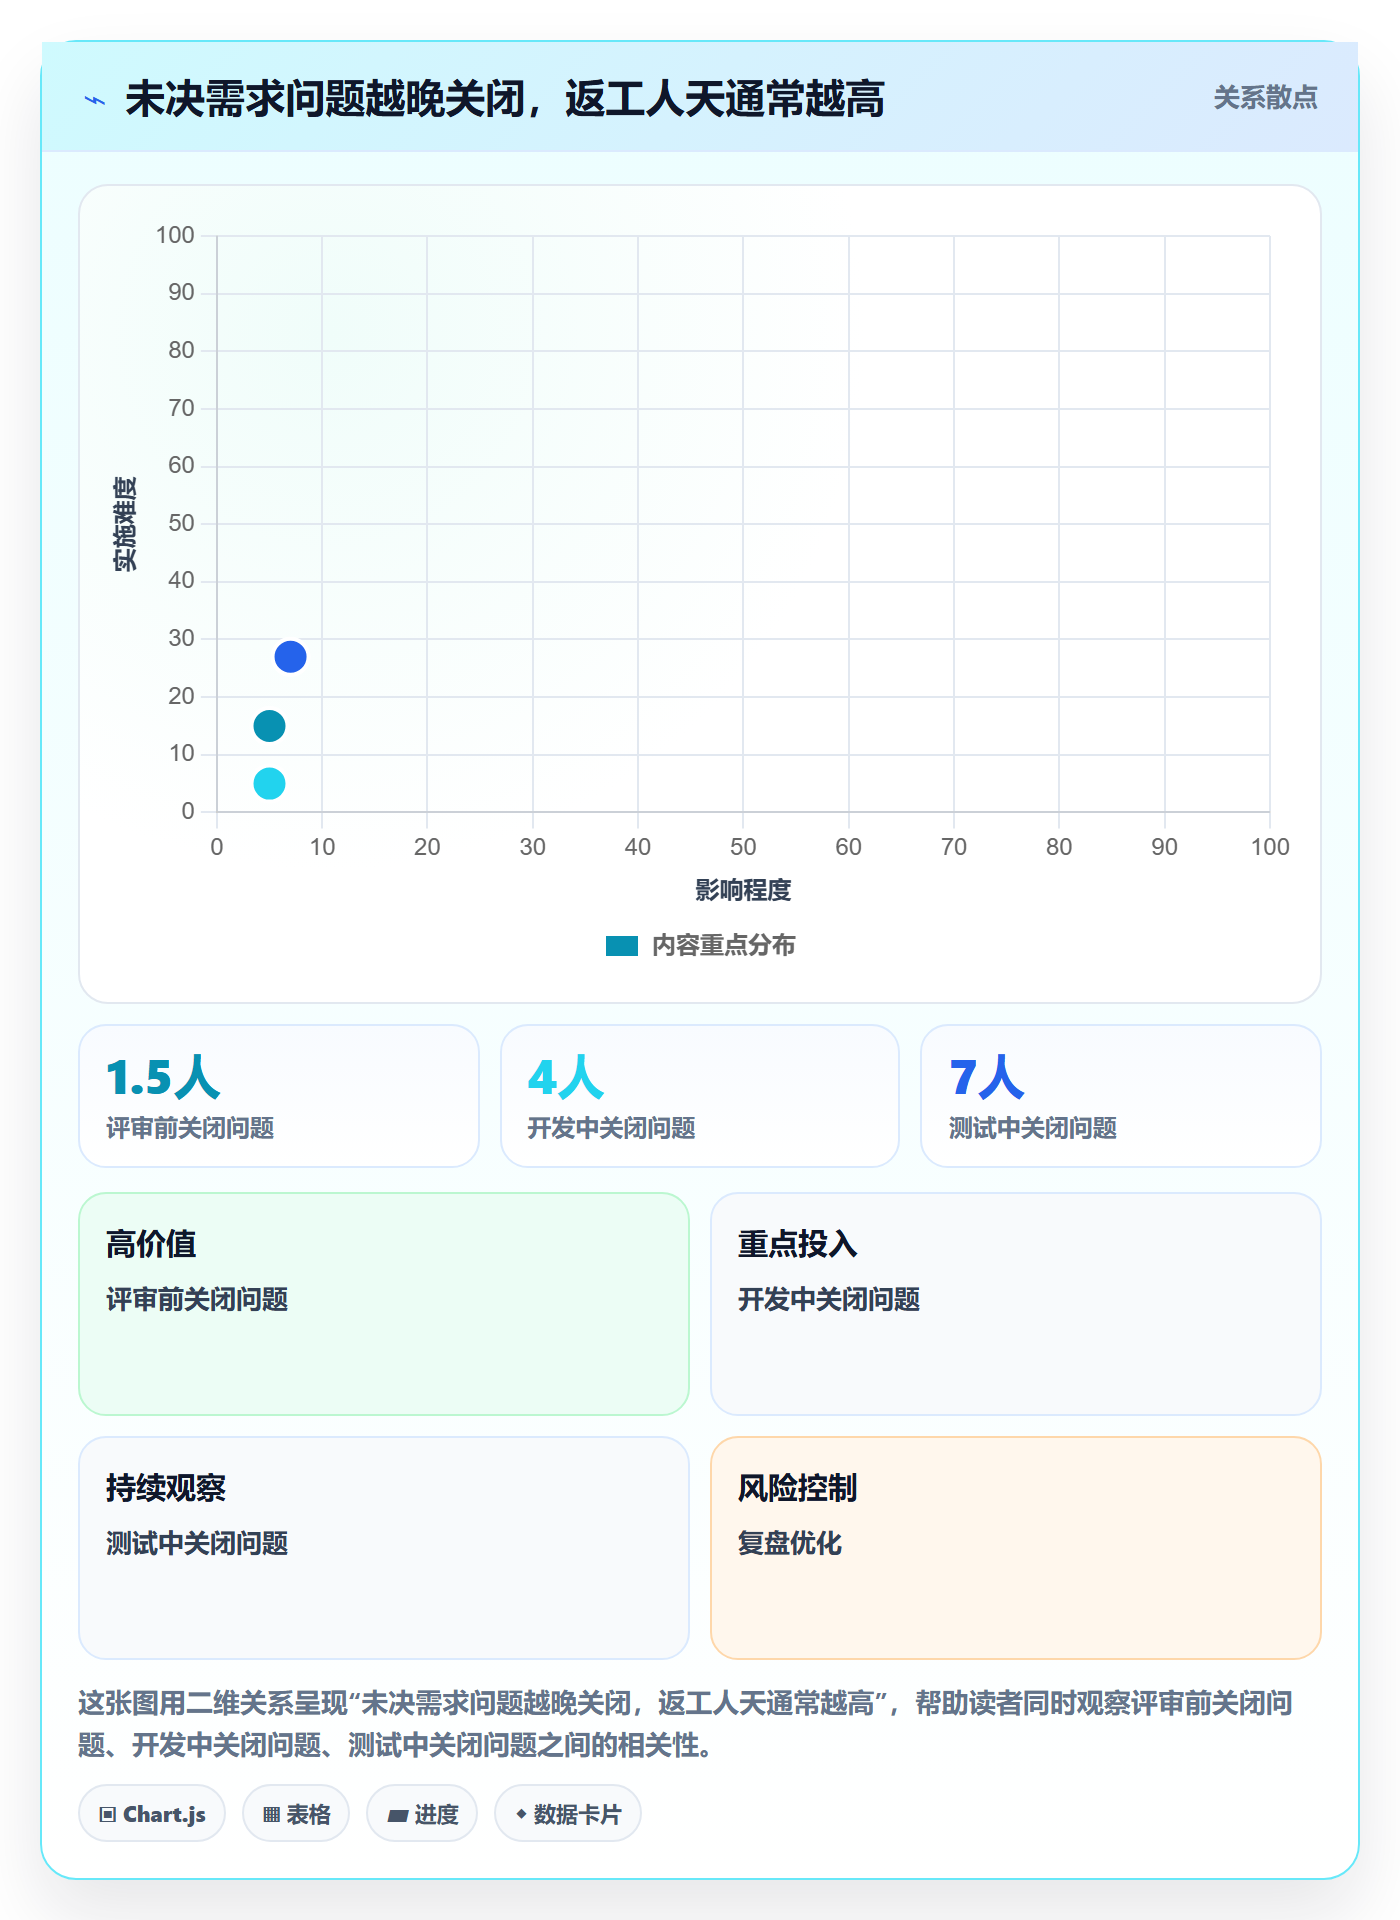Select the 1.5人 评审前关闭问题 card

pos(279,1096)
